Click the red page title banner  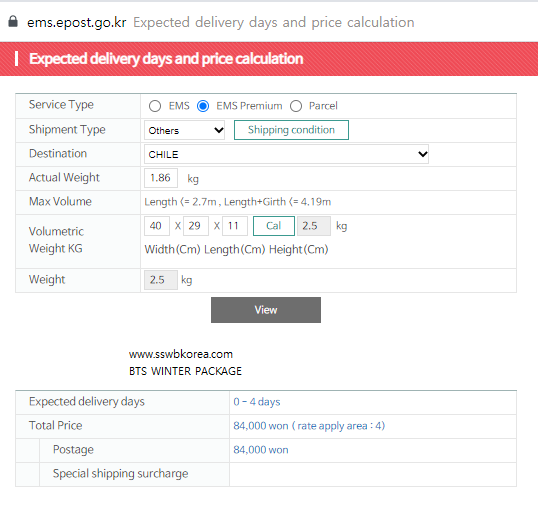click(x=269, y=59)
